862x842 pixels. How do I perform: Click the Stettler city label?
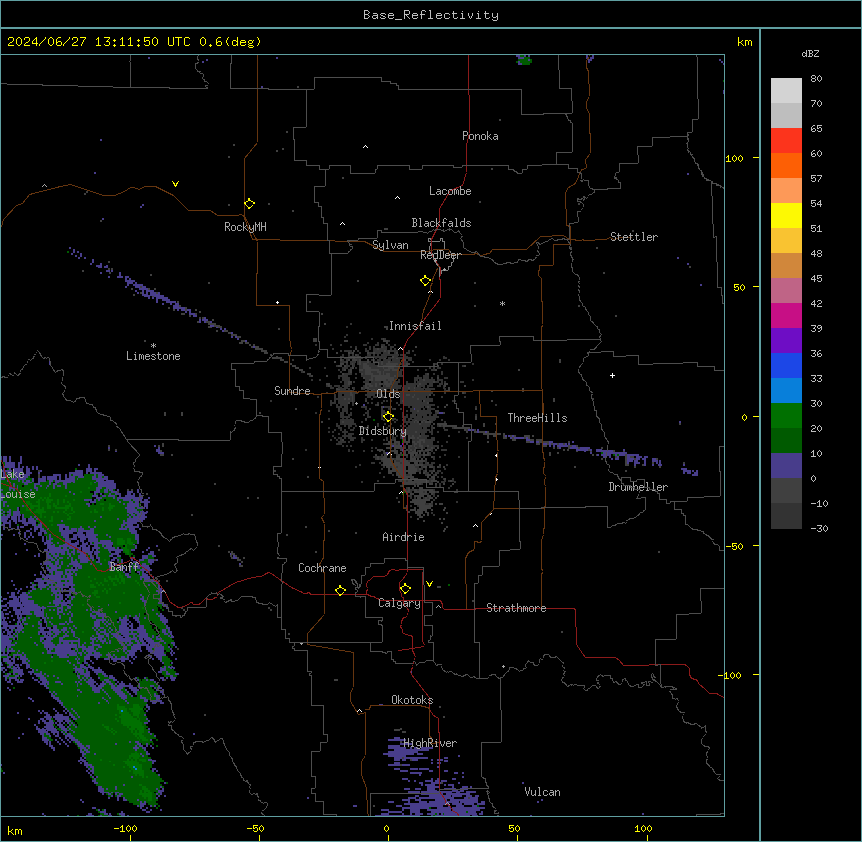coord(634,237)
